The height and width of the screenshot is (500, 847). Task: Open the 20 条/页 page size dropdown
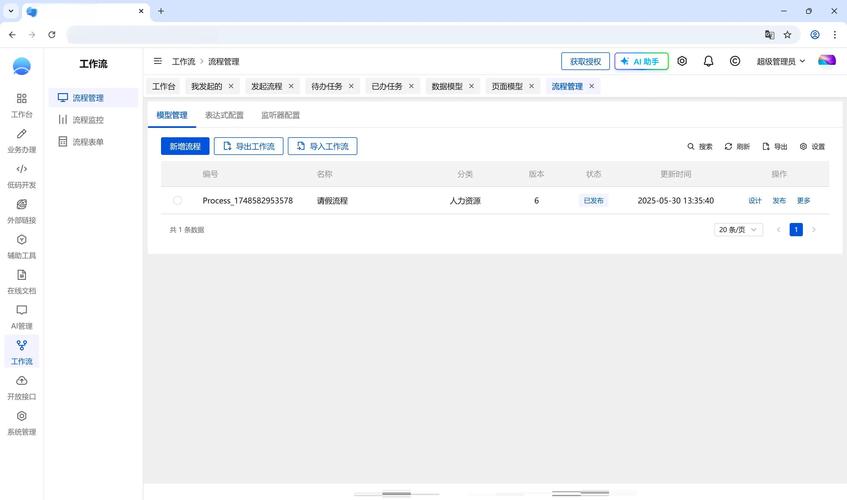tap(738, 229)
